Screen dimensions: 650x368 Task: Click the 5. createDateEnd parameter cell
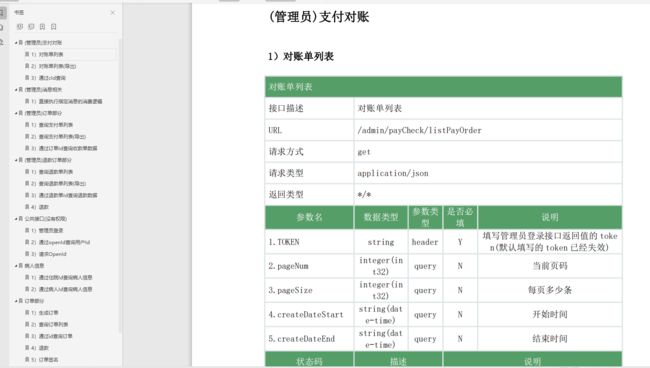tap(310, 339)
